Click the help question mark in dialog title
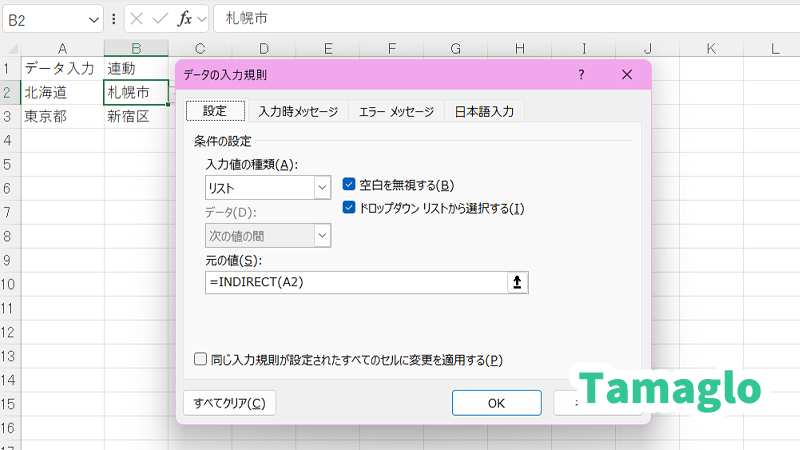The width and height of the screenshot is (800, 450). point(581,75)
